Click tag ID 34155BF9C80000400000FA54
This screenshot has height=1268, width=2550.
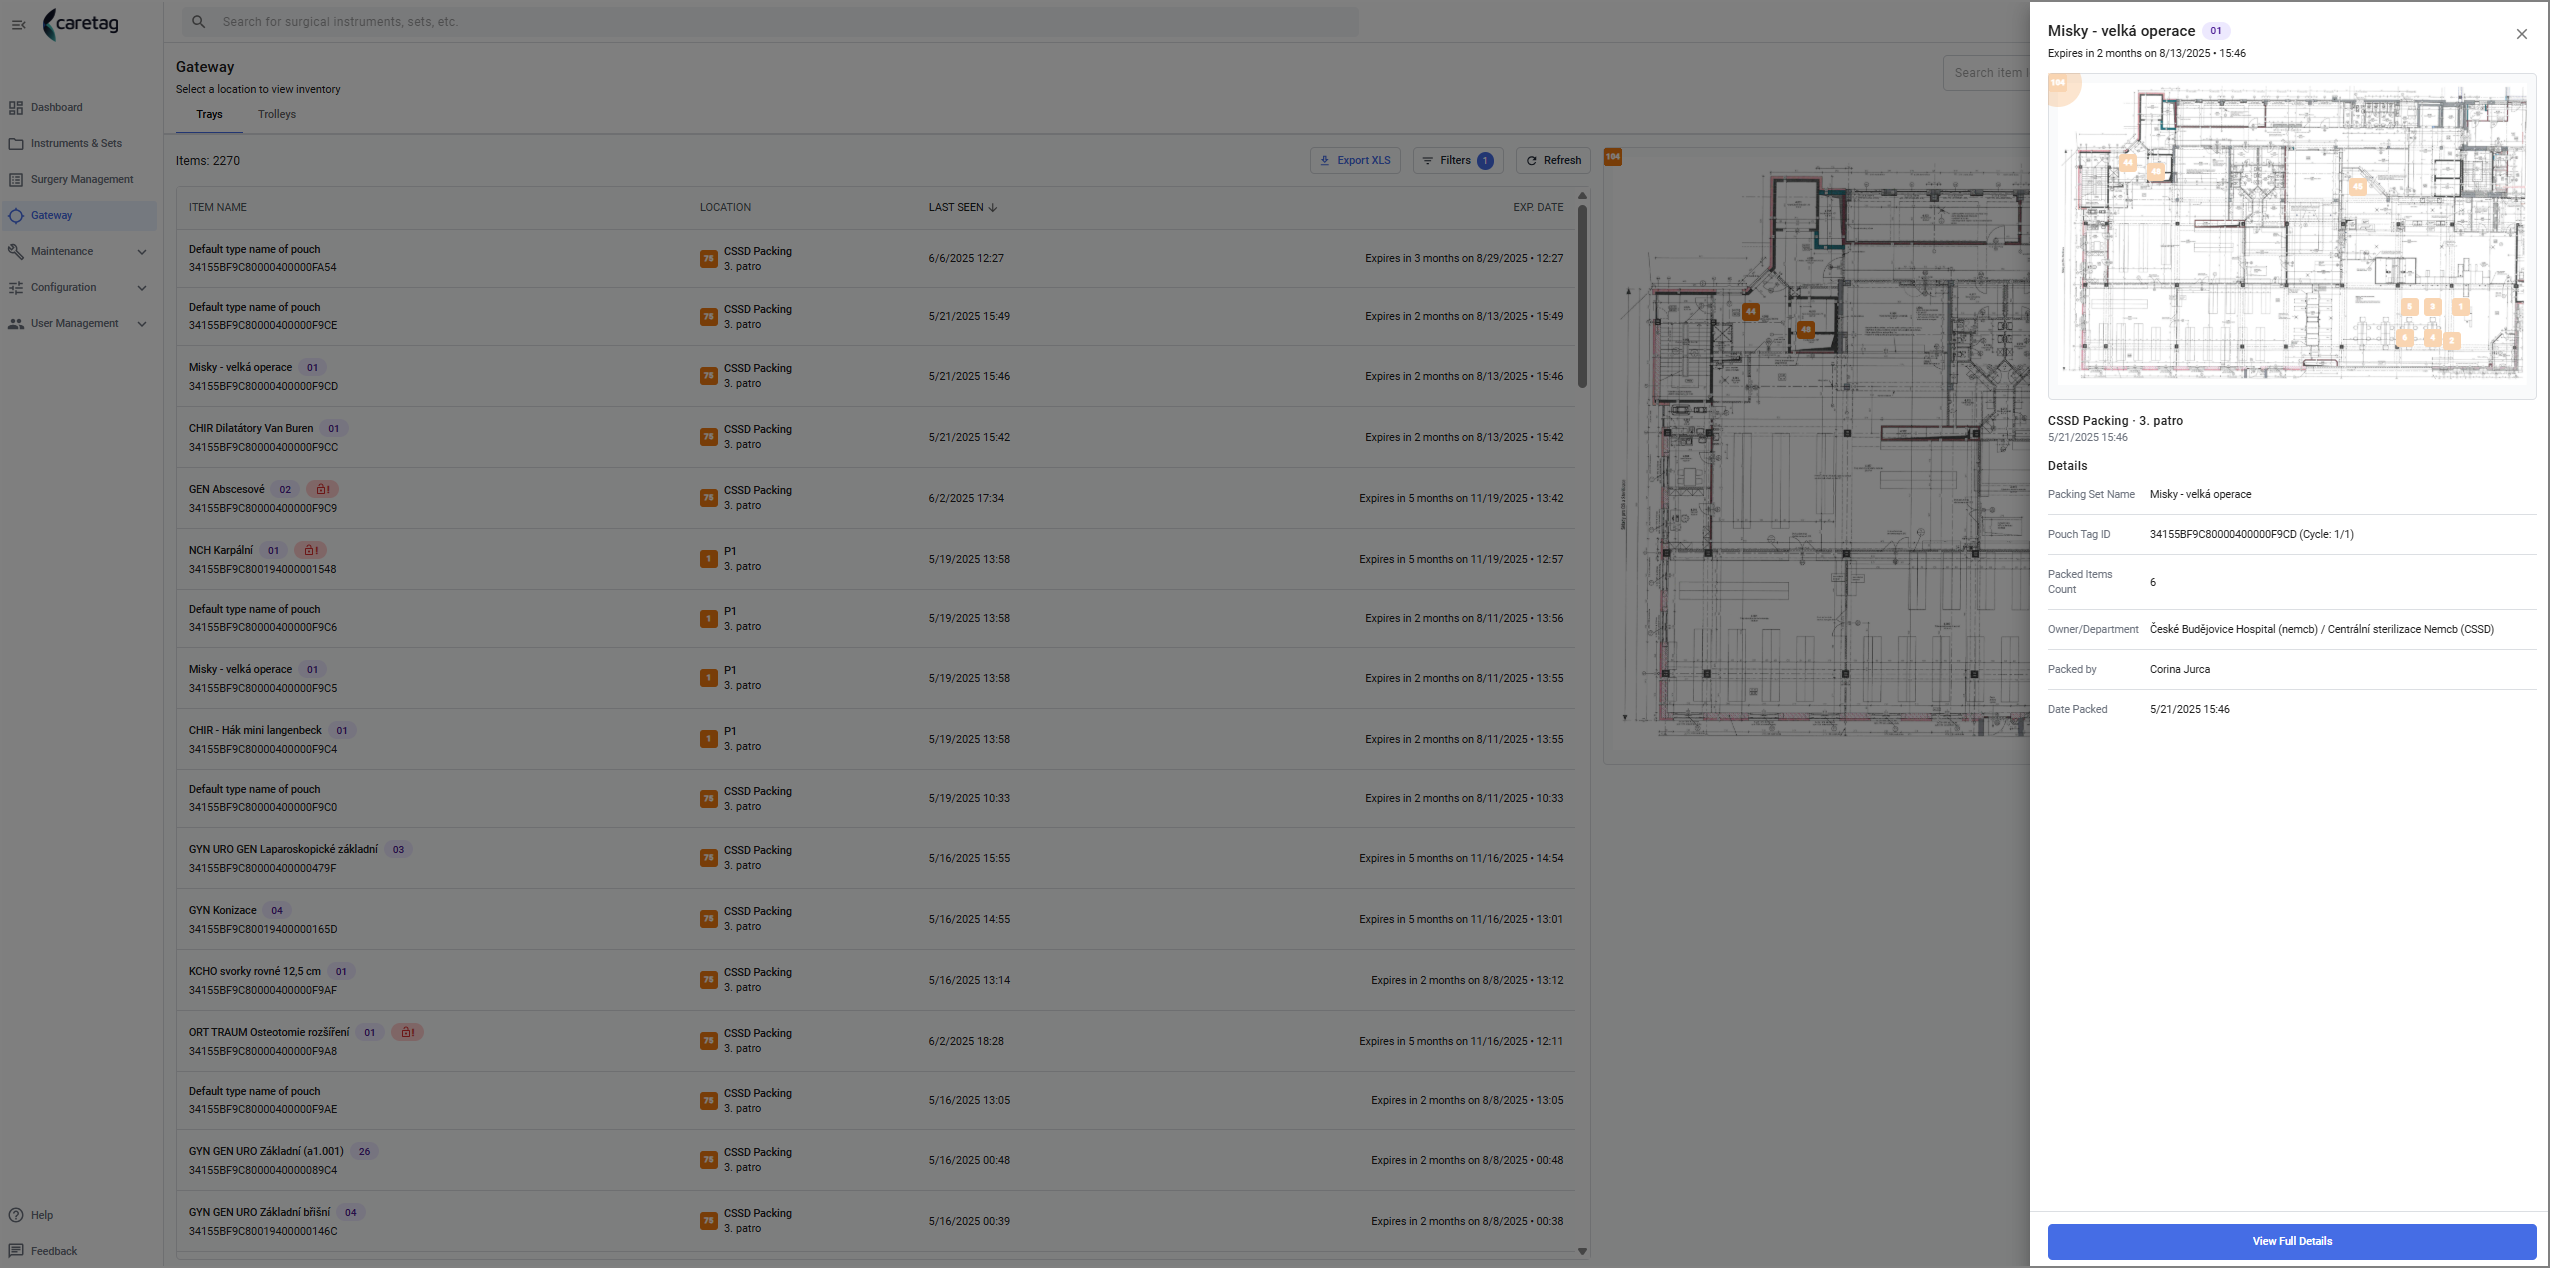coord(262,268)
